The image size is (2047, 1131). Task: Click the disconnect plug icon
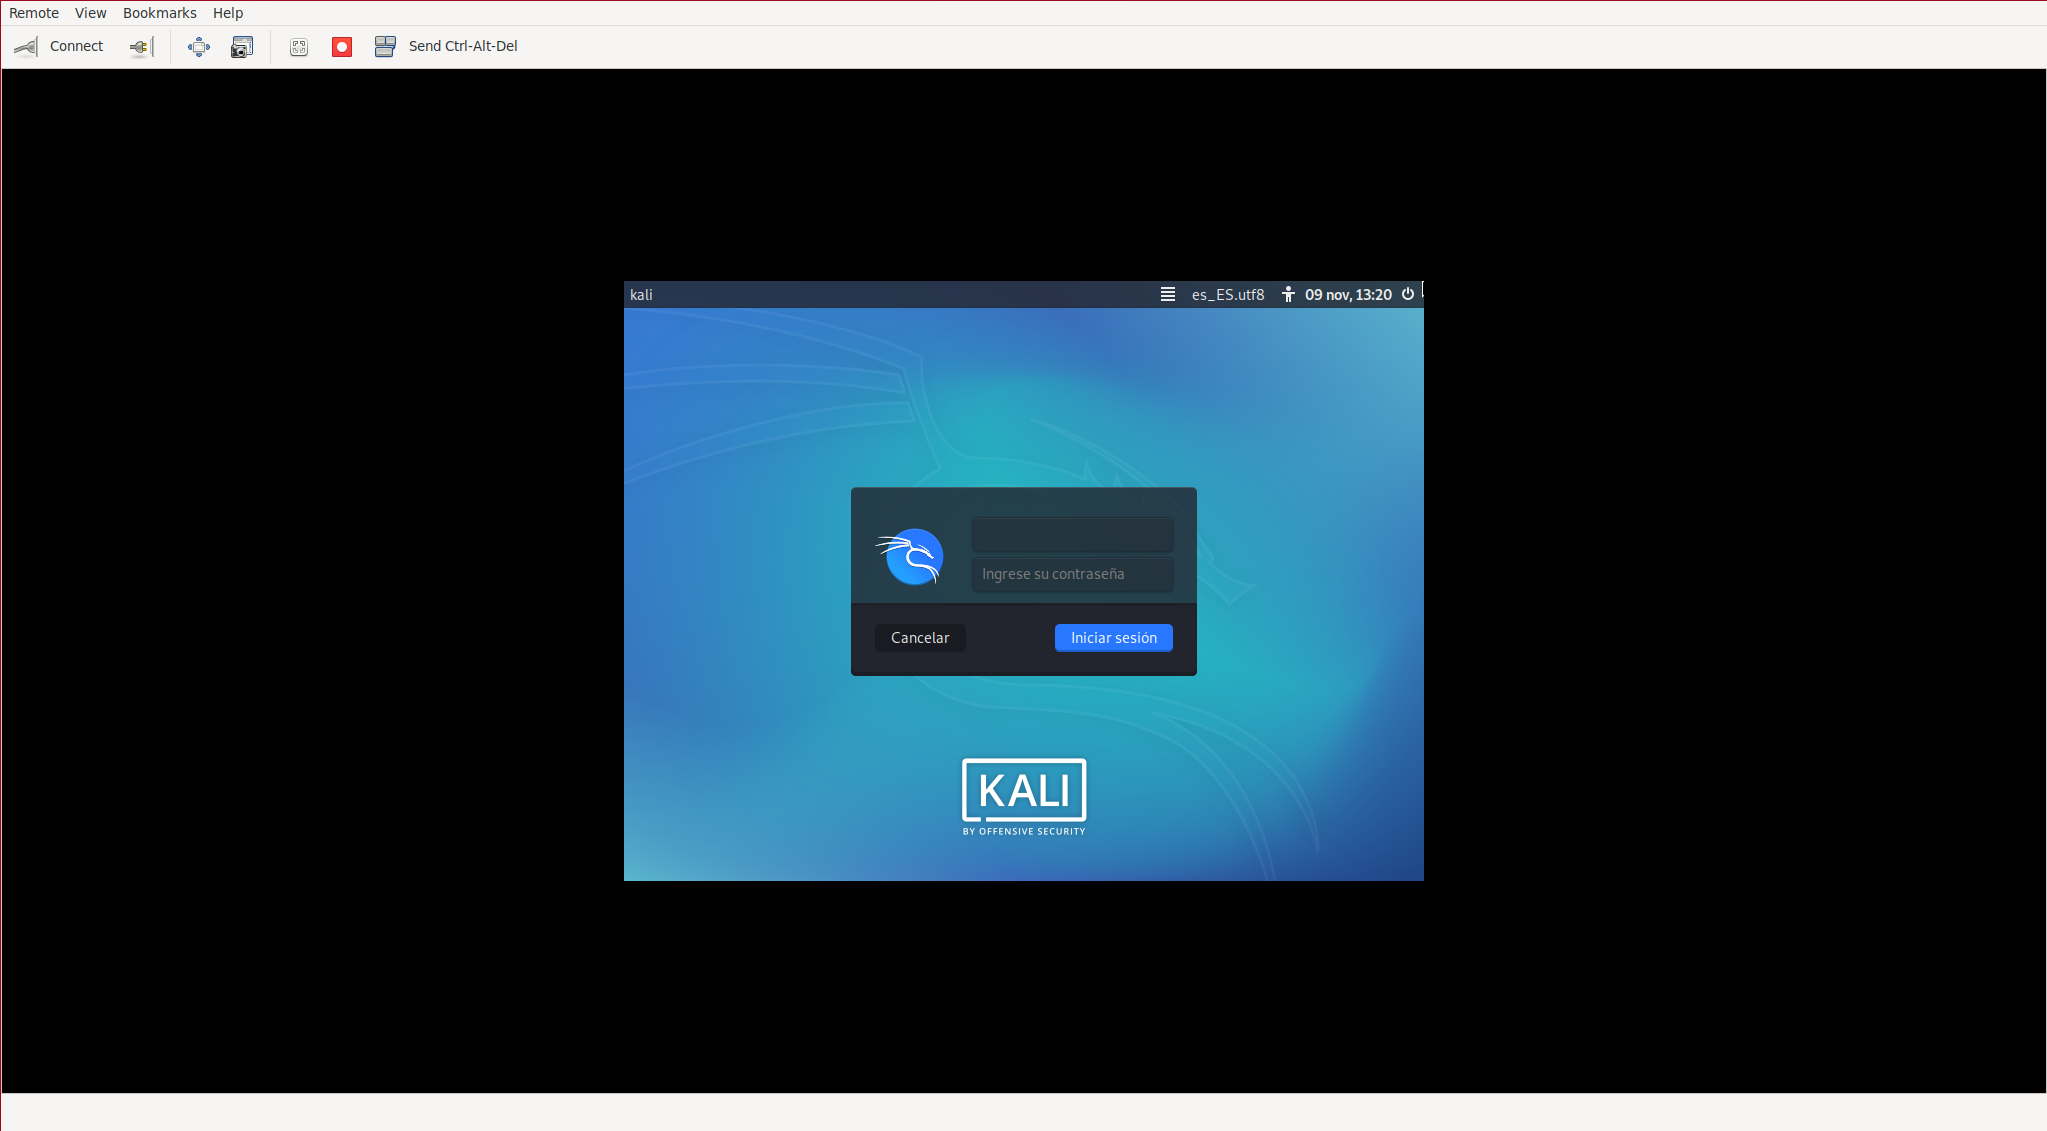140,47
